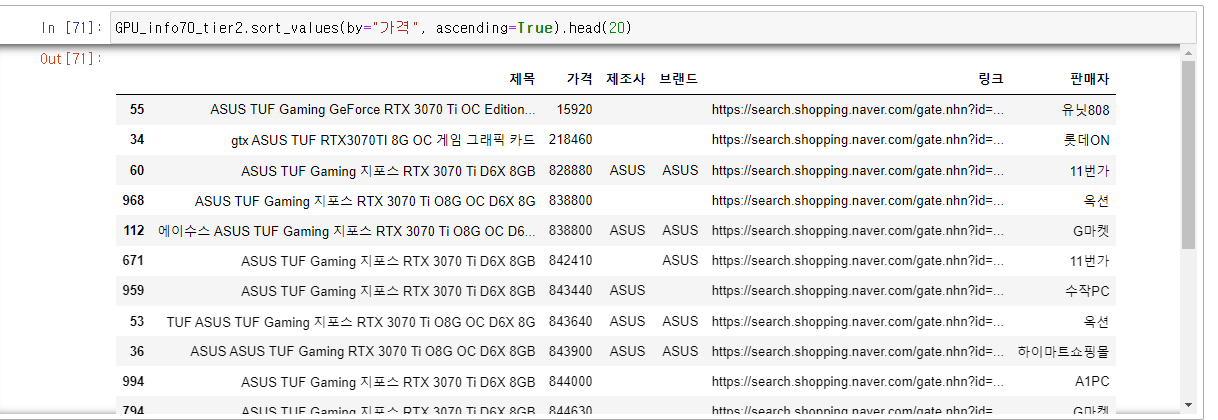Select row index 959

[x=133, y=291]
